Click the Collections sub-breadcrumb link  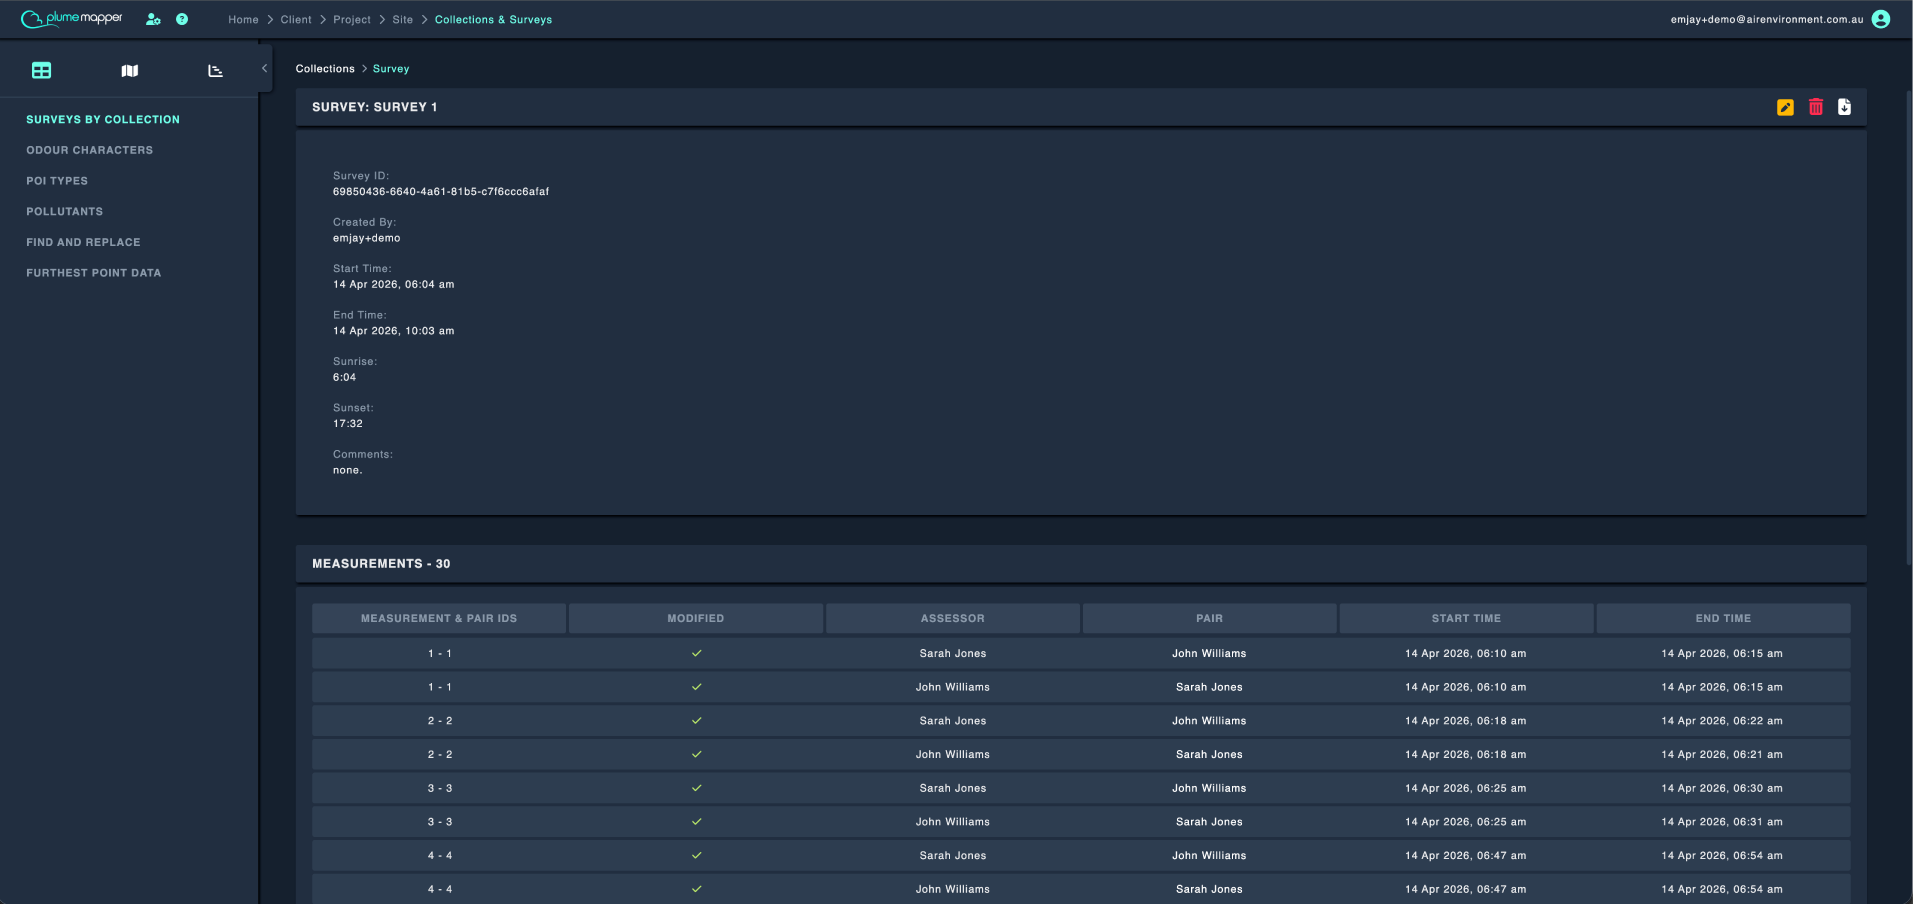[x=325, y=69]
